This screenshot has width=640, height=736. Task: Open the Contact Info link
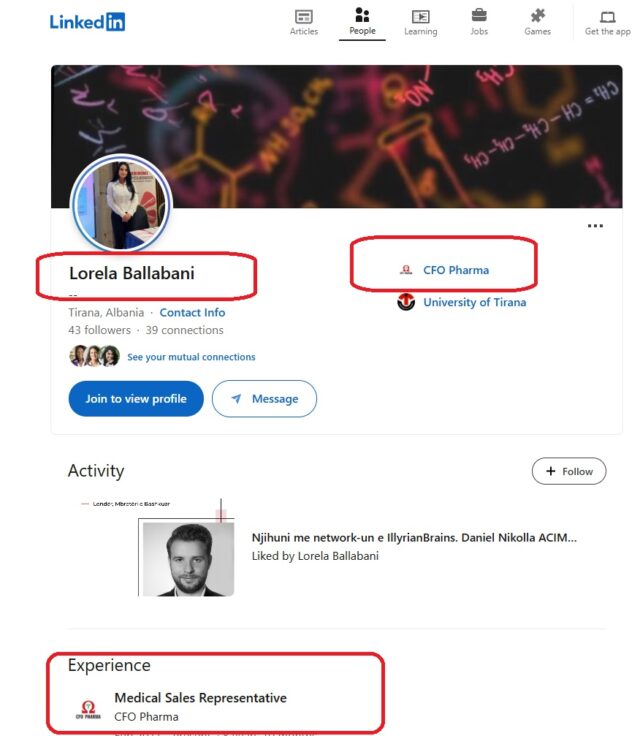[192, 313]
